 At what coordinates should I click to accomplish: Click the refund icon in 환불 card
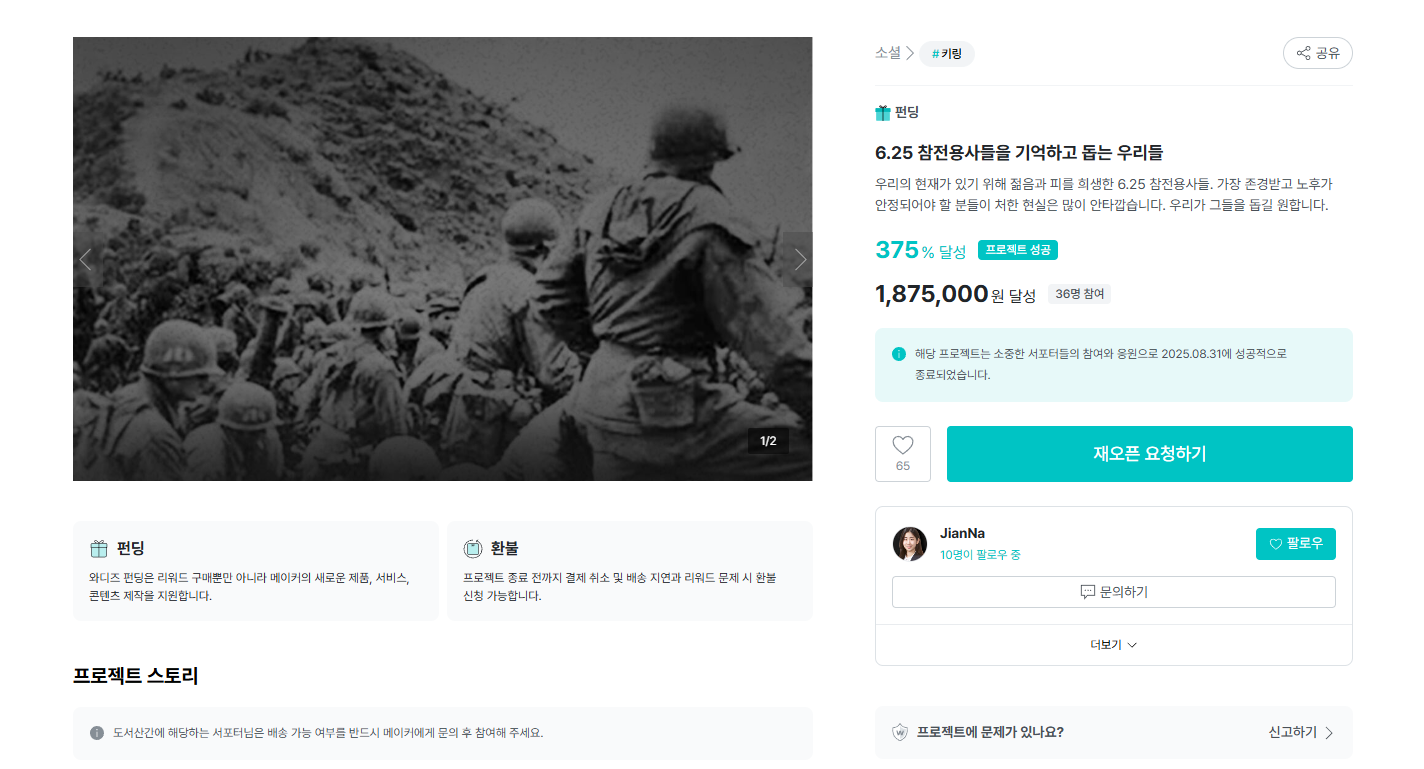(473, 549)
